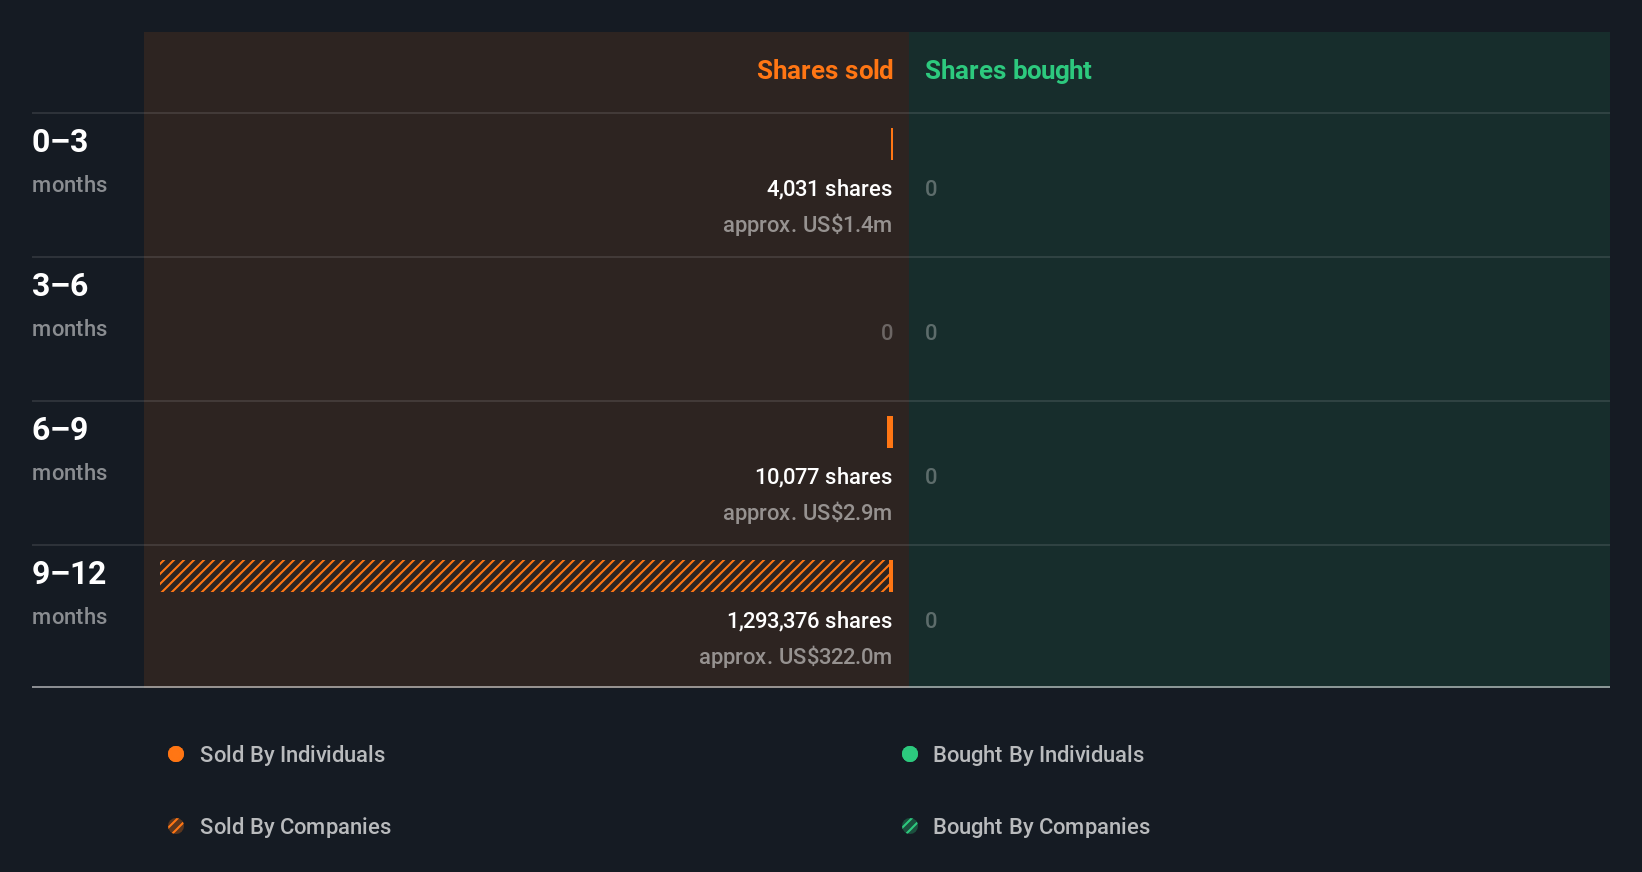Click the 1,293,376 shares value

coord(809,620)
